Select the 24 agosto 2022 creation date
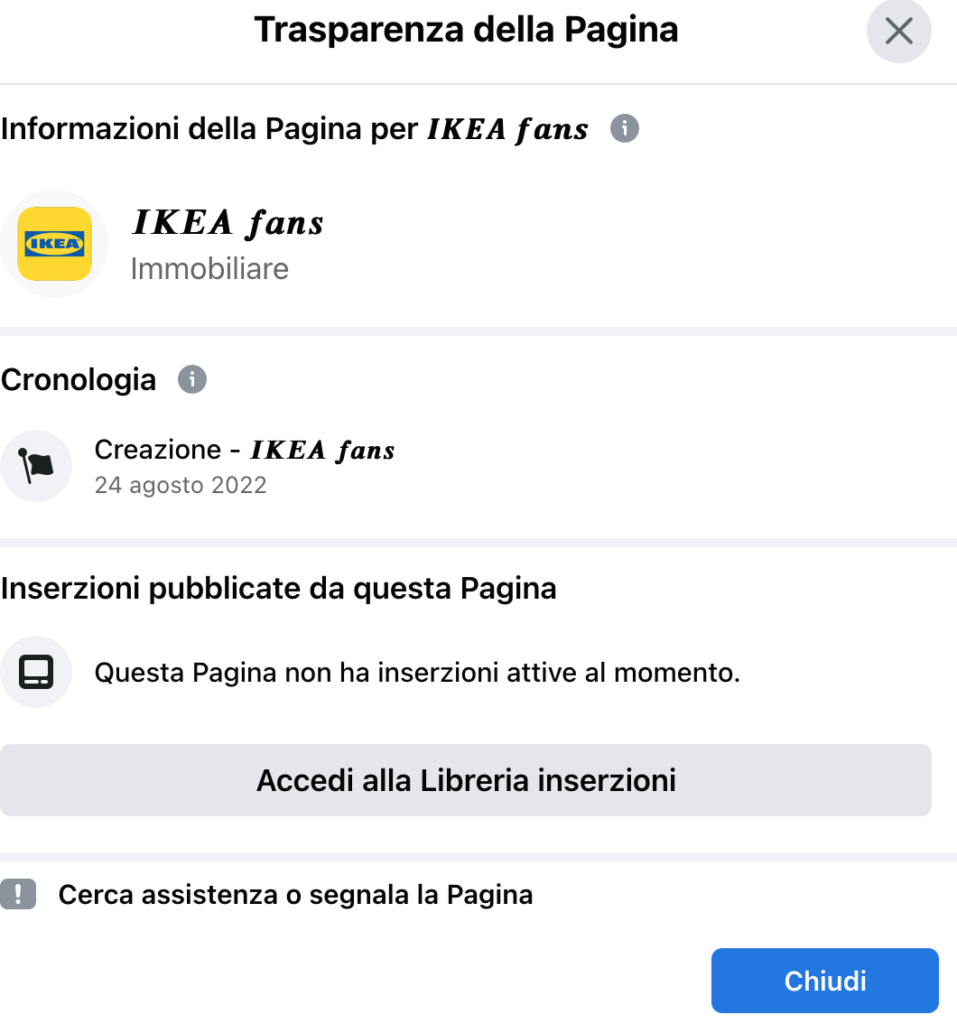This screenshot has width=957, height=1024. tap(180, 486)
